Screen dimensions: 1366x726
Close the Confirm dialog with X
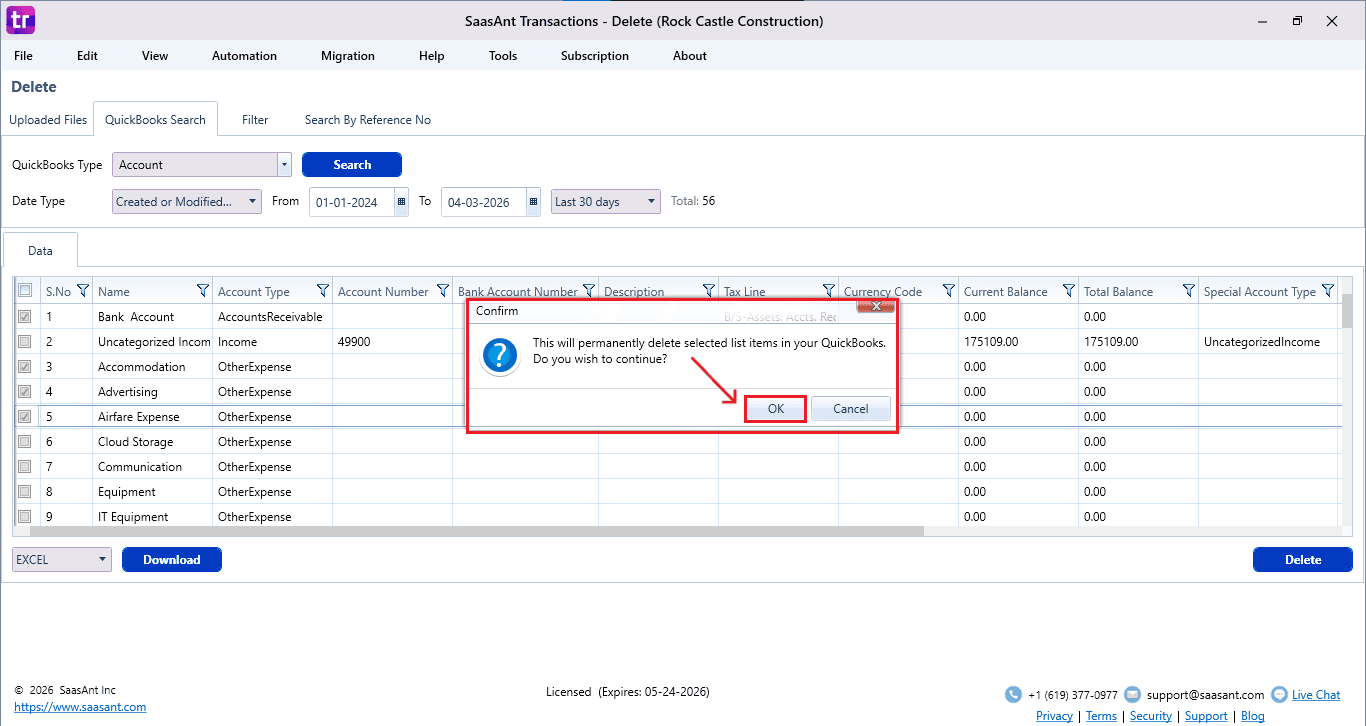point(875,306)
